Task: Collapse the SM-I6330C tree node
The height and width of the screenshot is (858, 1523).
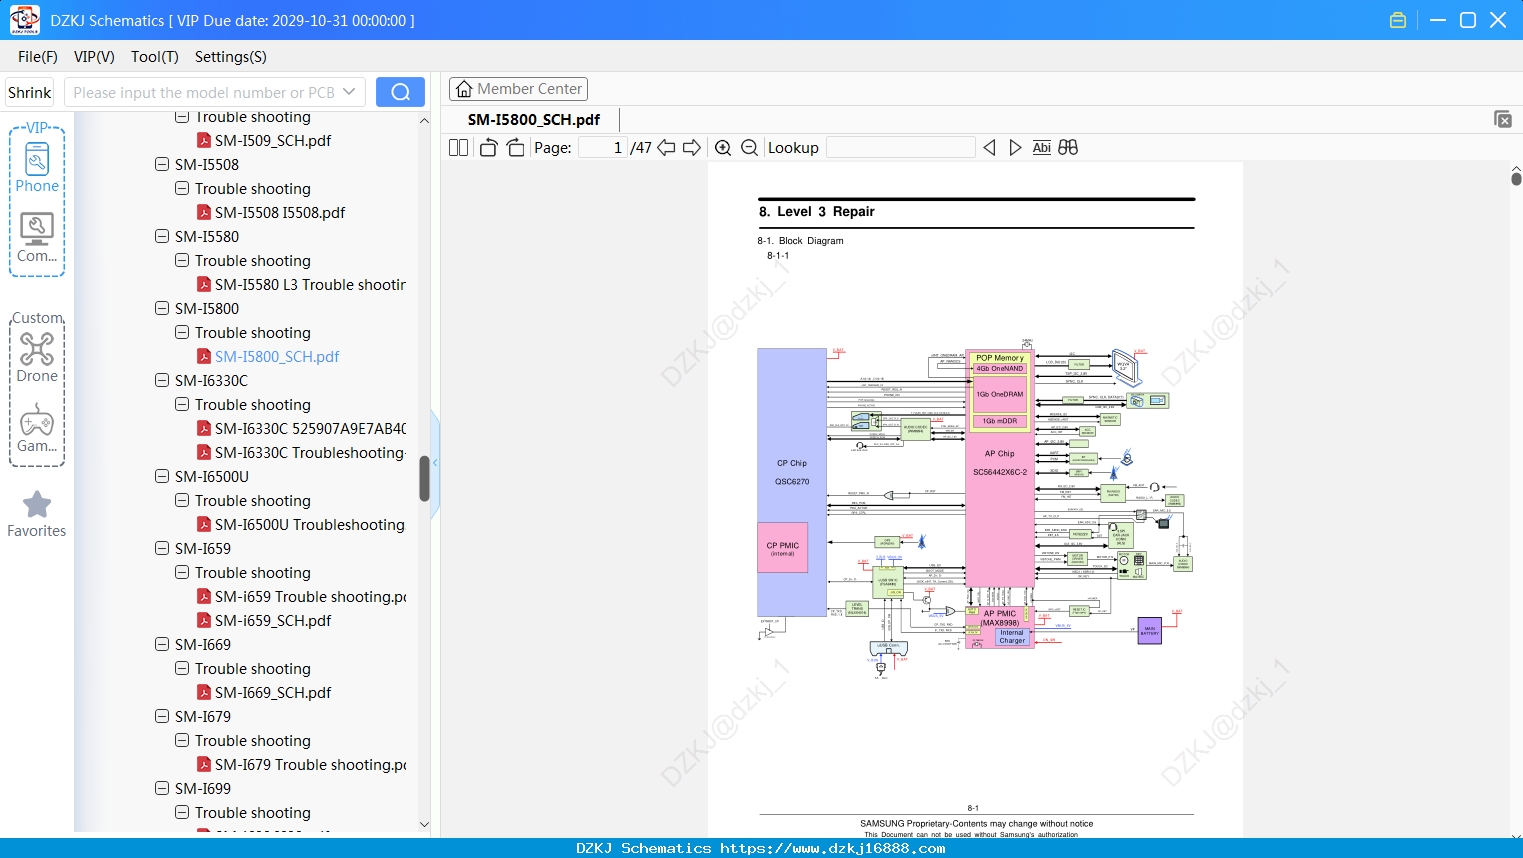Action: click(162, 380)
